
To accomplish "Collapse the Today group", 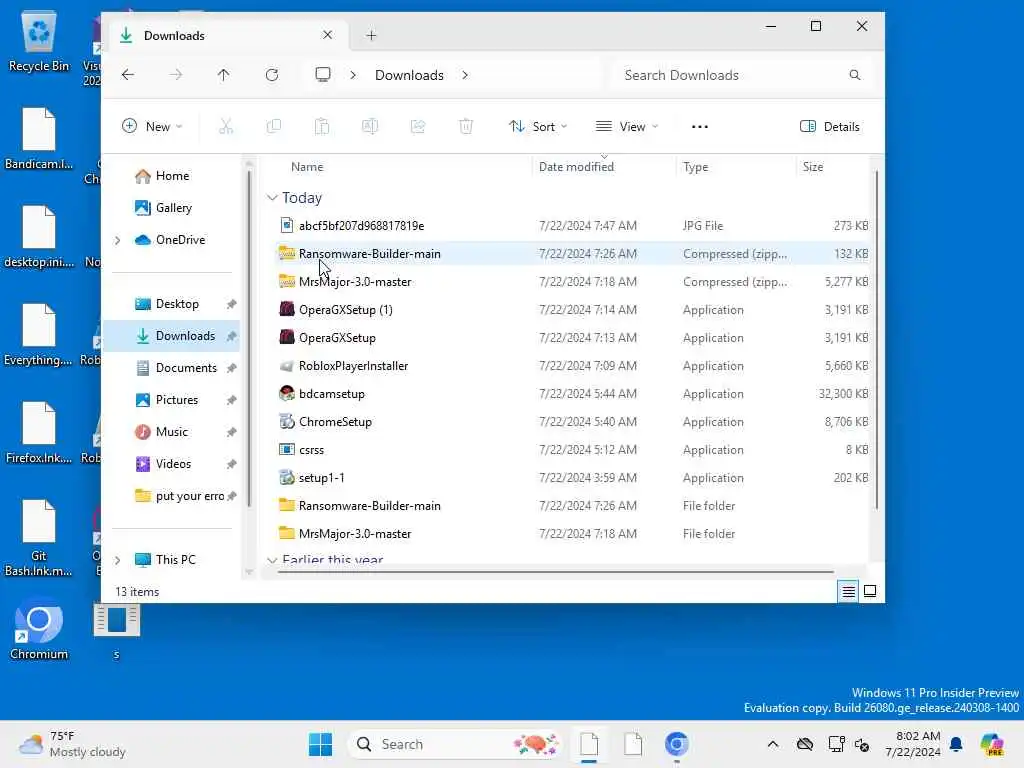I will point(272,198).
